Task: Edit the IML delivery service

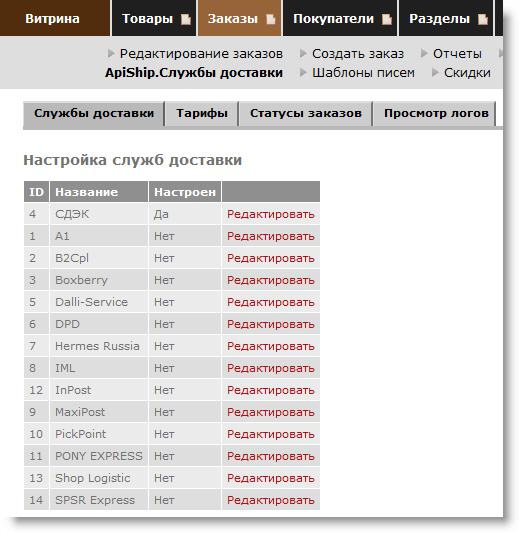Action: coord(271,368)
